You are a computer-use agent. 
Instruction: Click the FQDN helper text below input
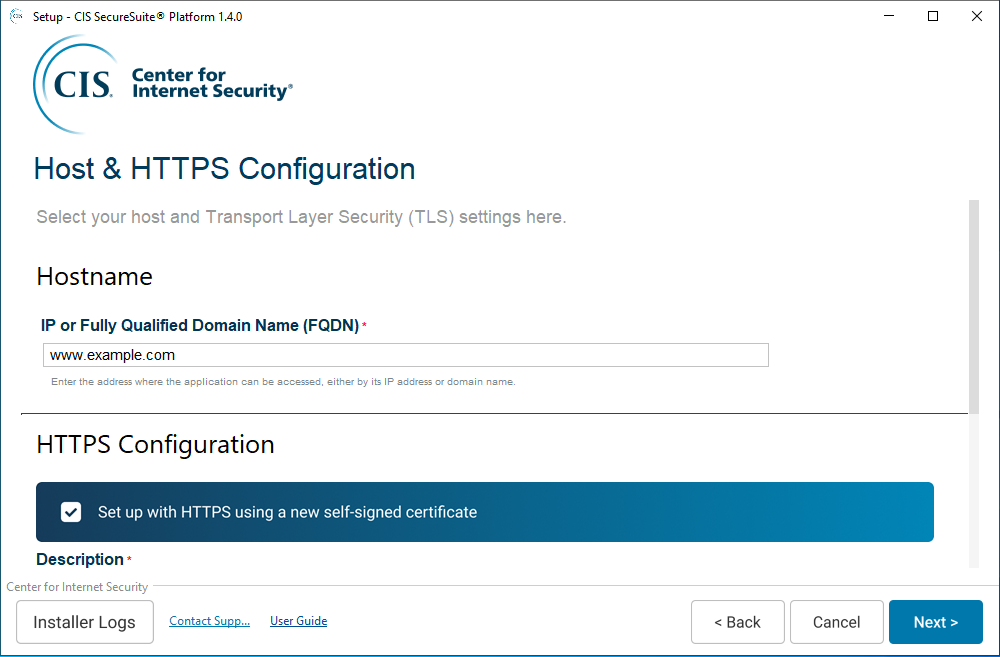coord(283,382)
